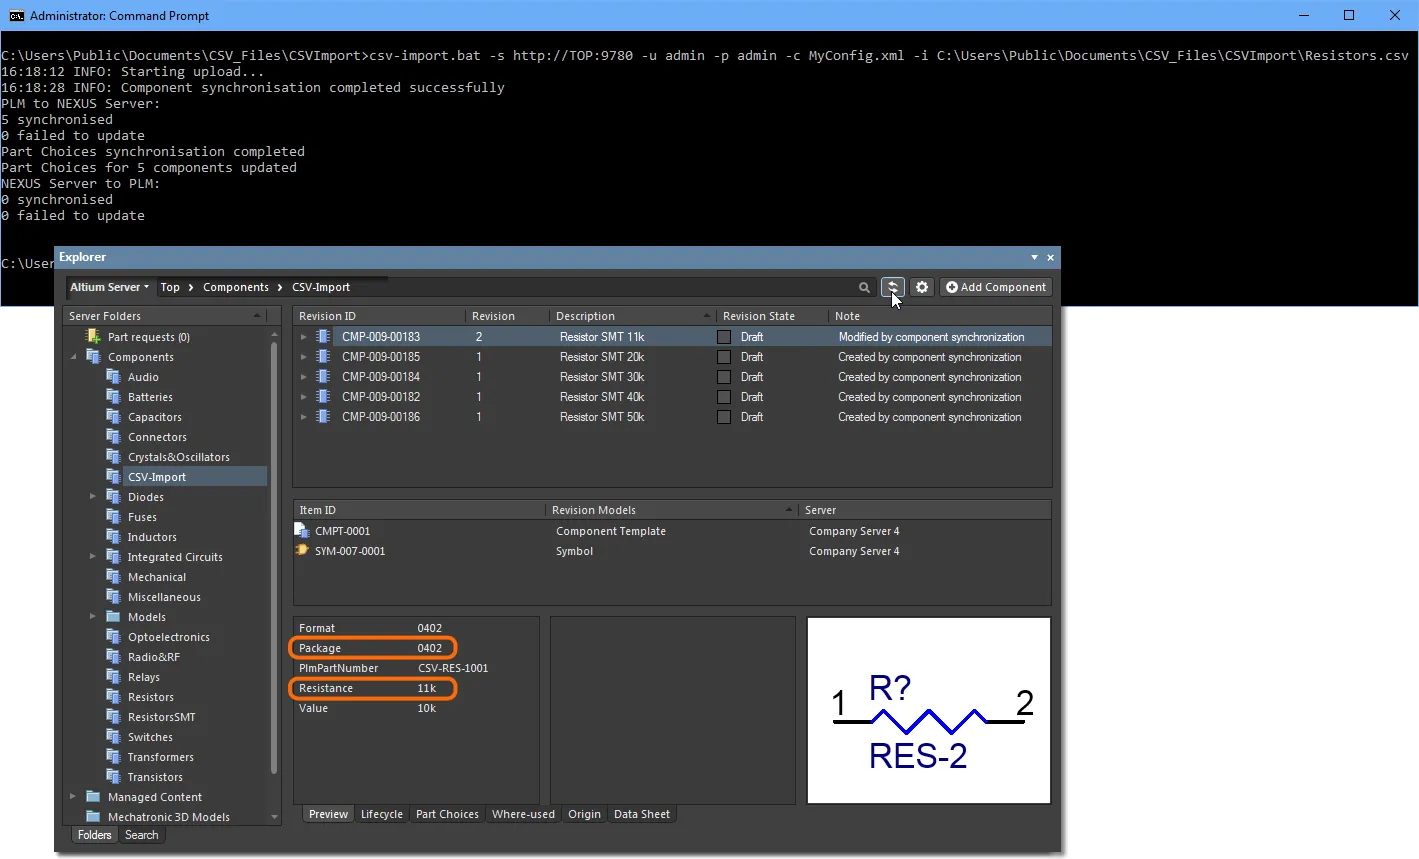Close the Explorer panel

1050,258
